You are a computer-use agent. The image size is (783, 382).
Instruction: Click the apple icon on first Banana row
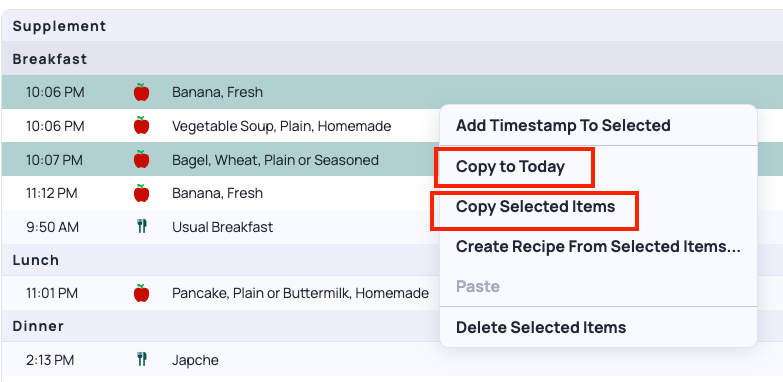[x=141, y=92]
